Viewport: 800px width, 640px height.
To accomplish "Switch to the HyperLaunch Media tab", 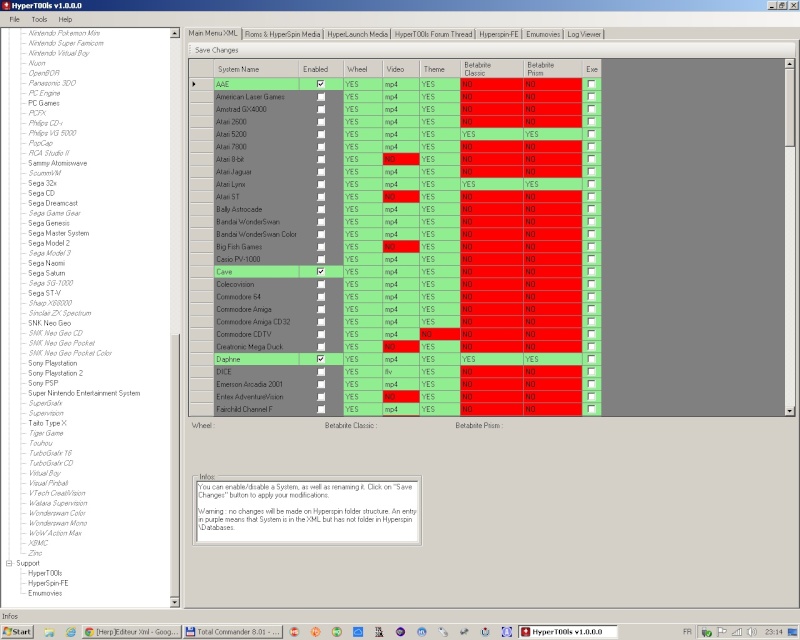I will tap(358, 34).
